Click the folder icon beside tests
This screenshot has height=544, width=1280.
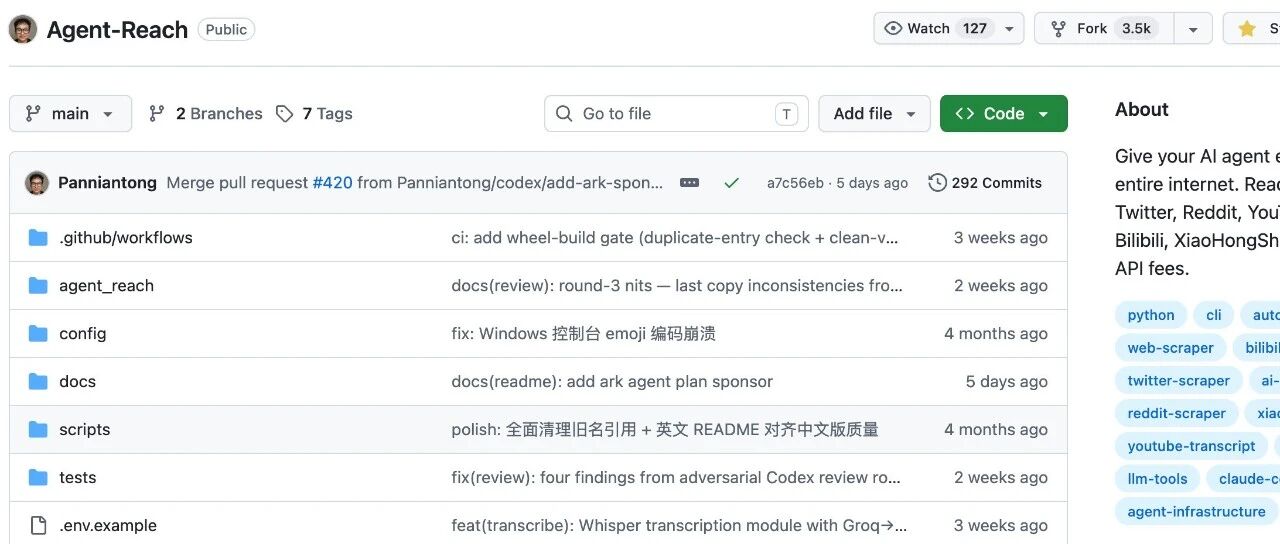(38, 477)
